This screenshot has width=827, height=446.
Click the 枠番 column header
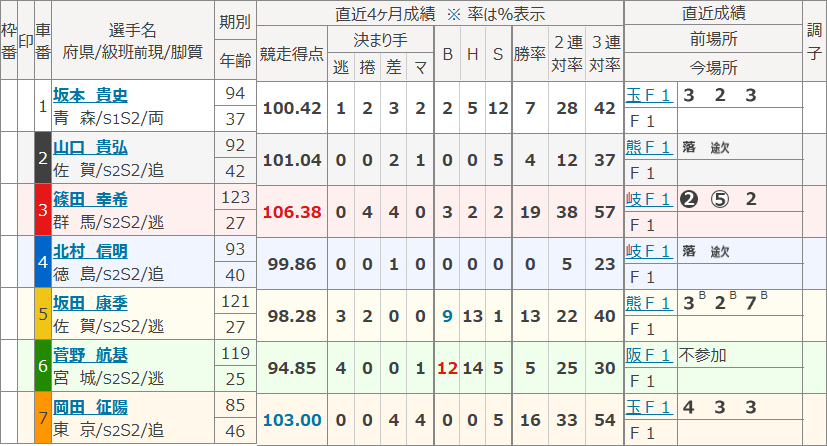(8, 41)
